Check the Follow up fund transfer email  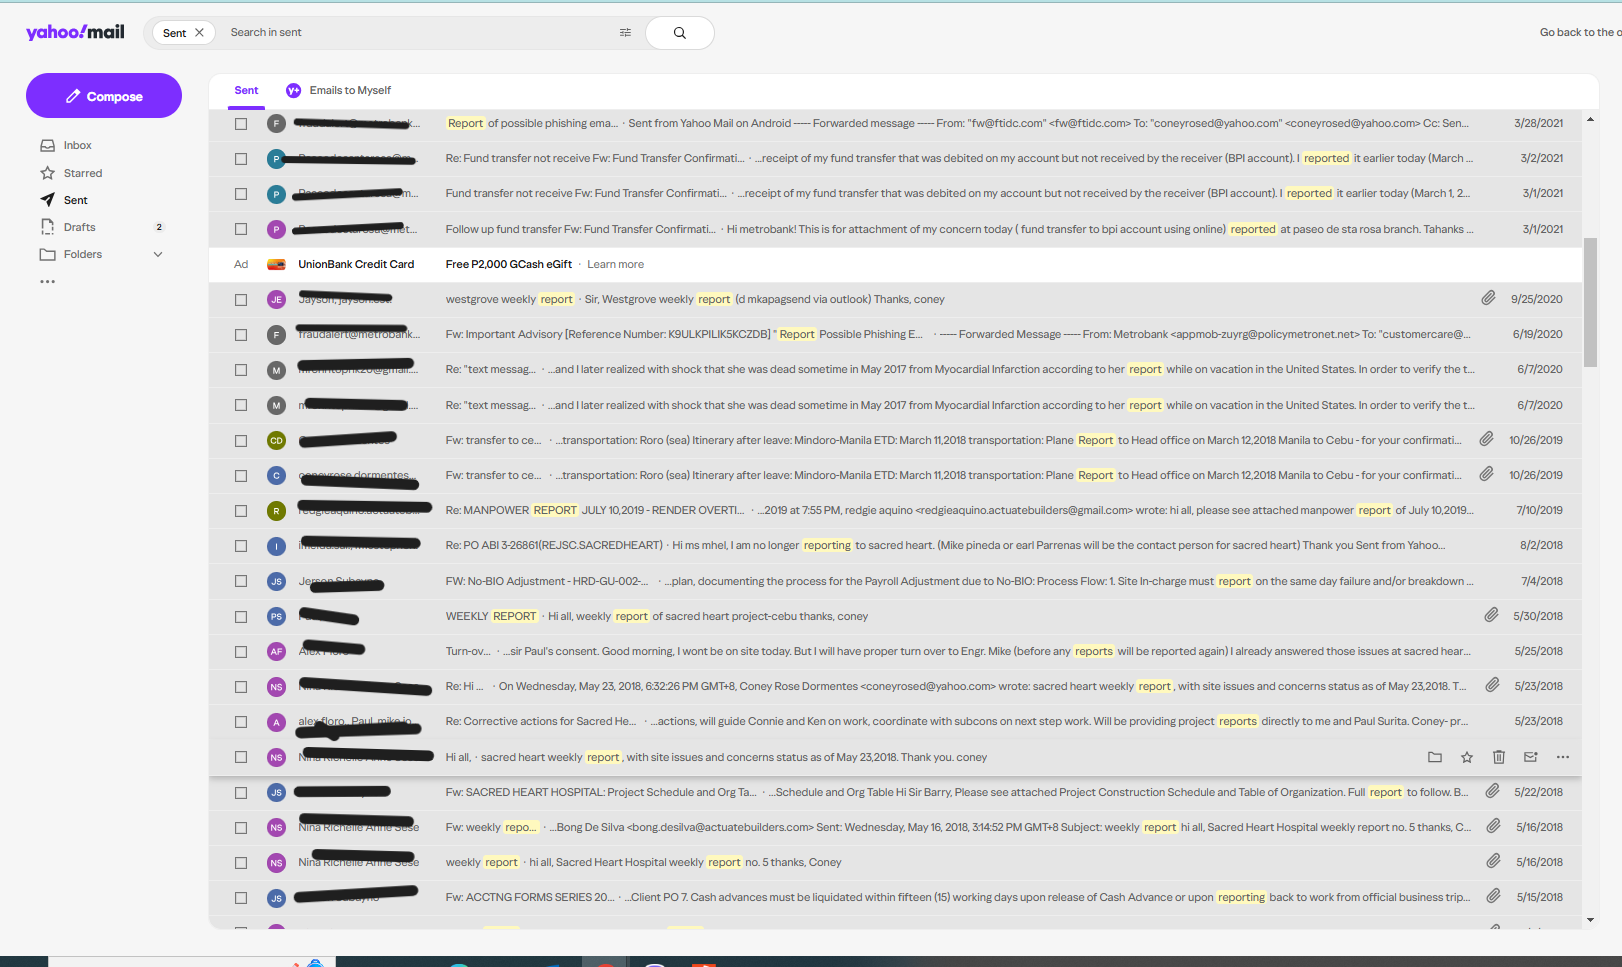[x=241, y=229]
